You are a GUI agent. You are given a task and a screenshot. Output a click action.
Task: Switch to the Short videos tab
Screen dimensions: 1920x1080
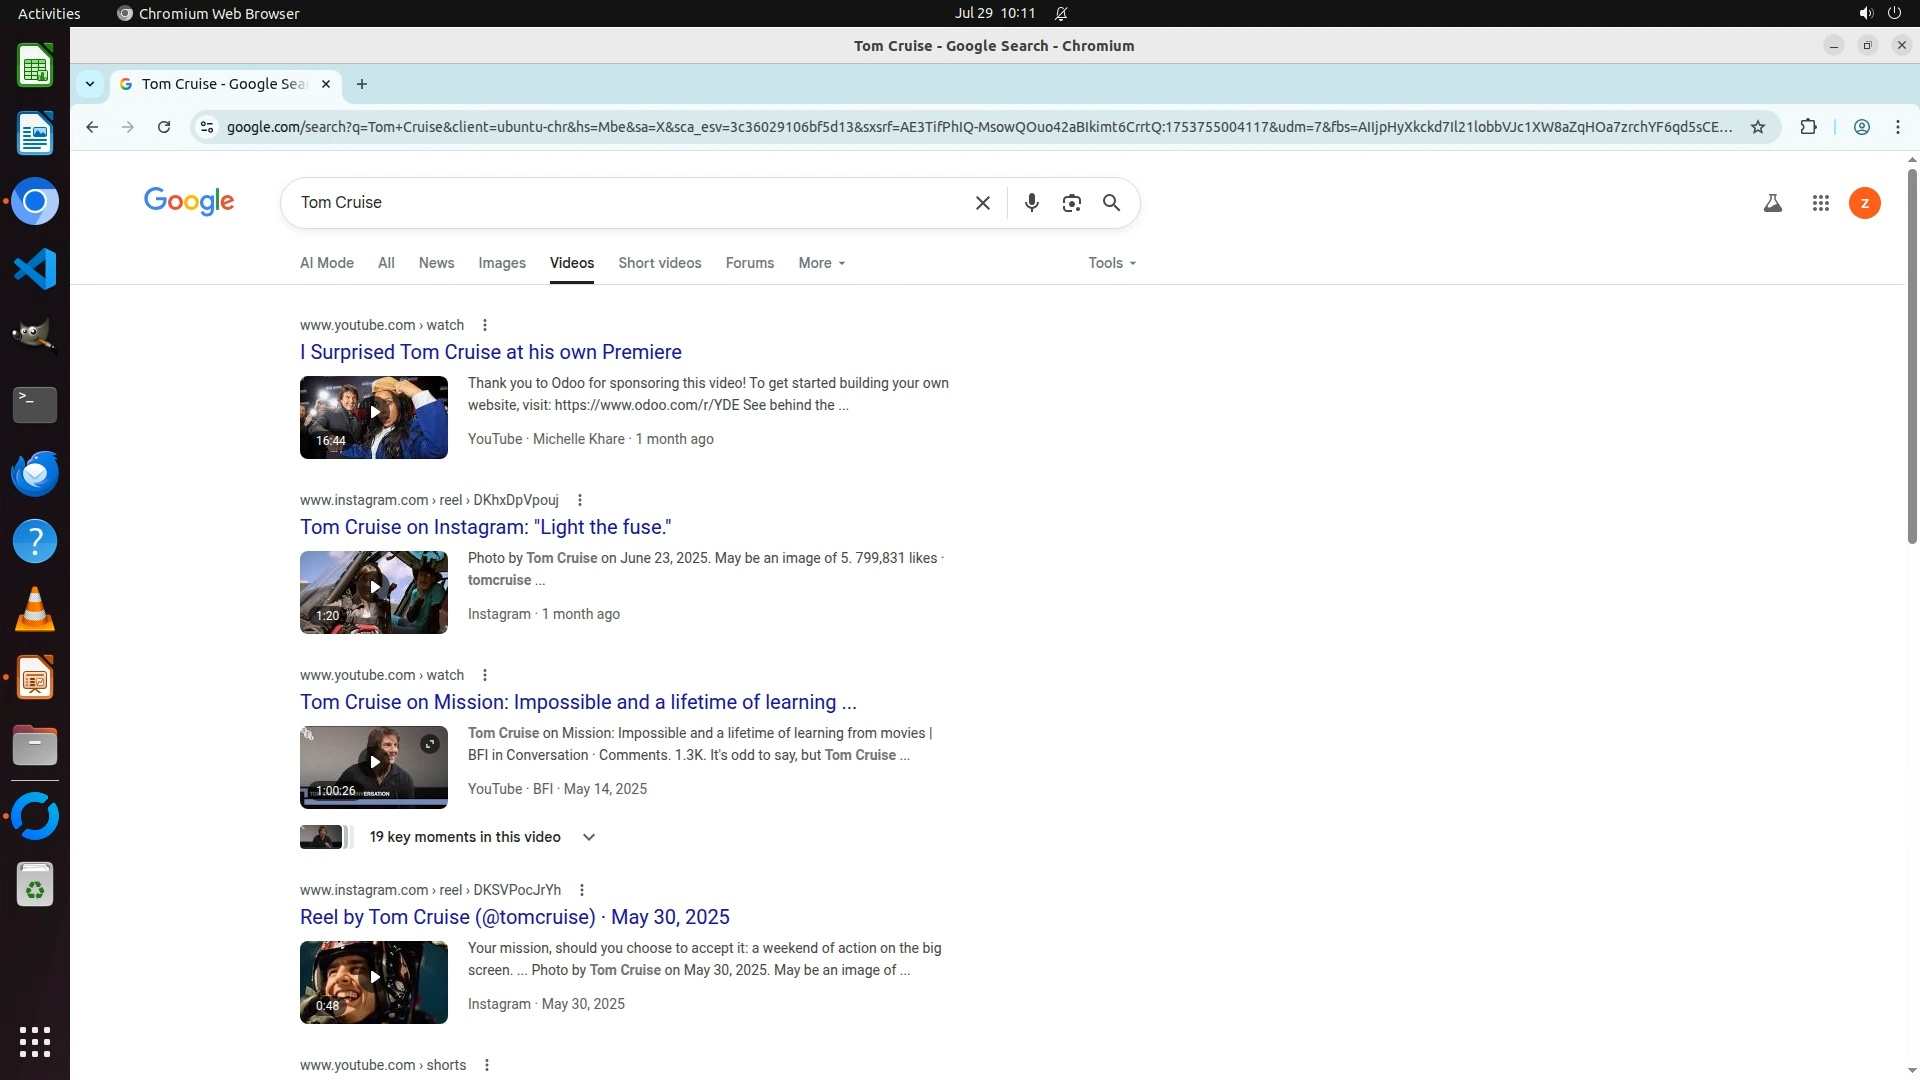click(x=659, y=263)
